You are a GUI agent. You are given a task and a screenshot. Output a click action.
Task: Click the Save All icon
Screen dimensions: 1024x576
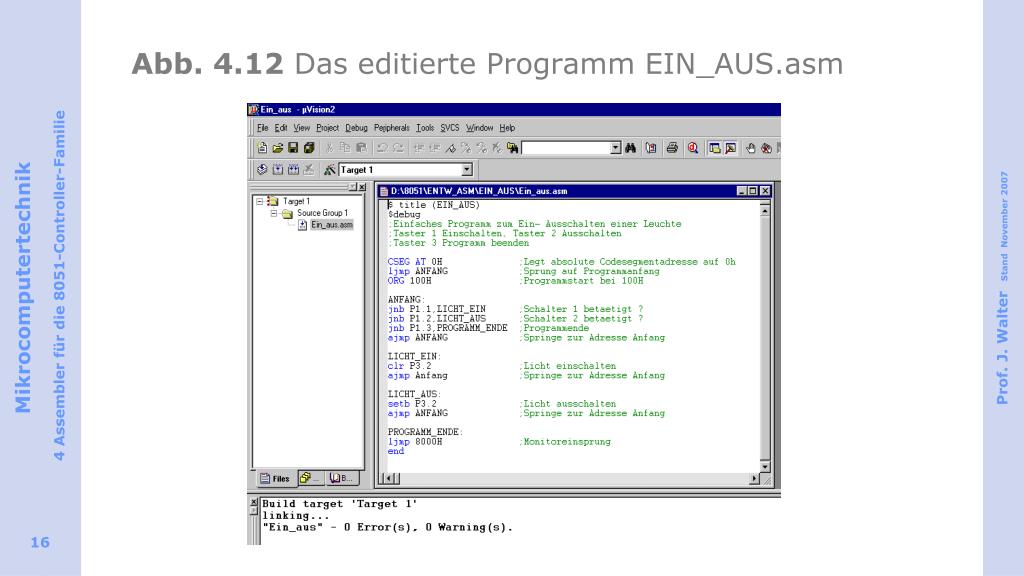coord(309,148)
